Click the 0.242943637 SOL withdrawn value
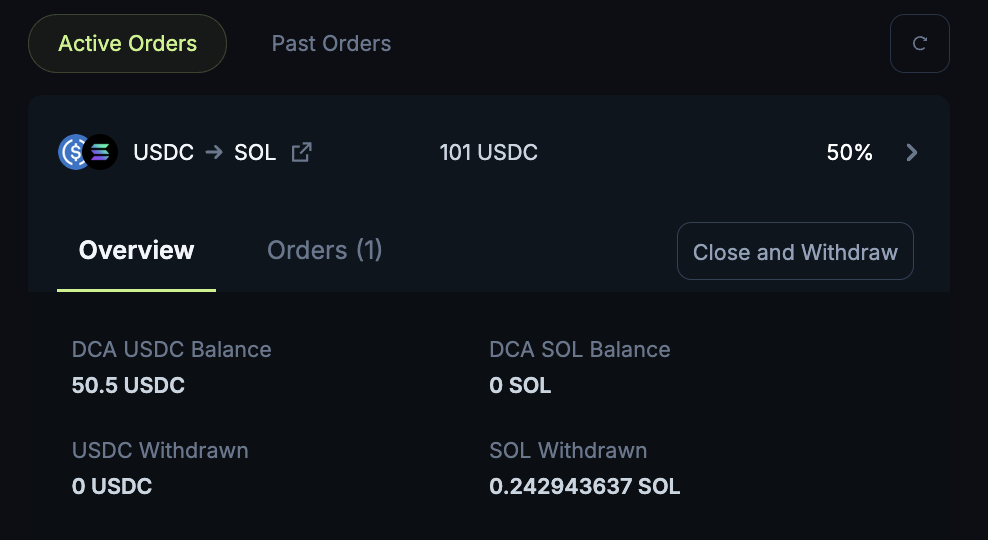988x540 pixels. (x=584, y=487)
